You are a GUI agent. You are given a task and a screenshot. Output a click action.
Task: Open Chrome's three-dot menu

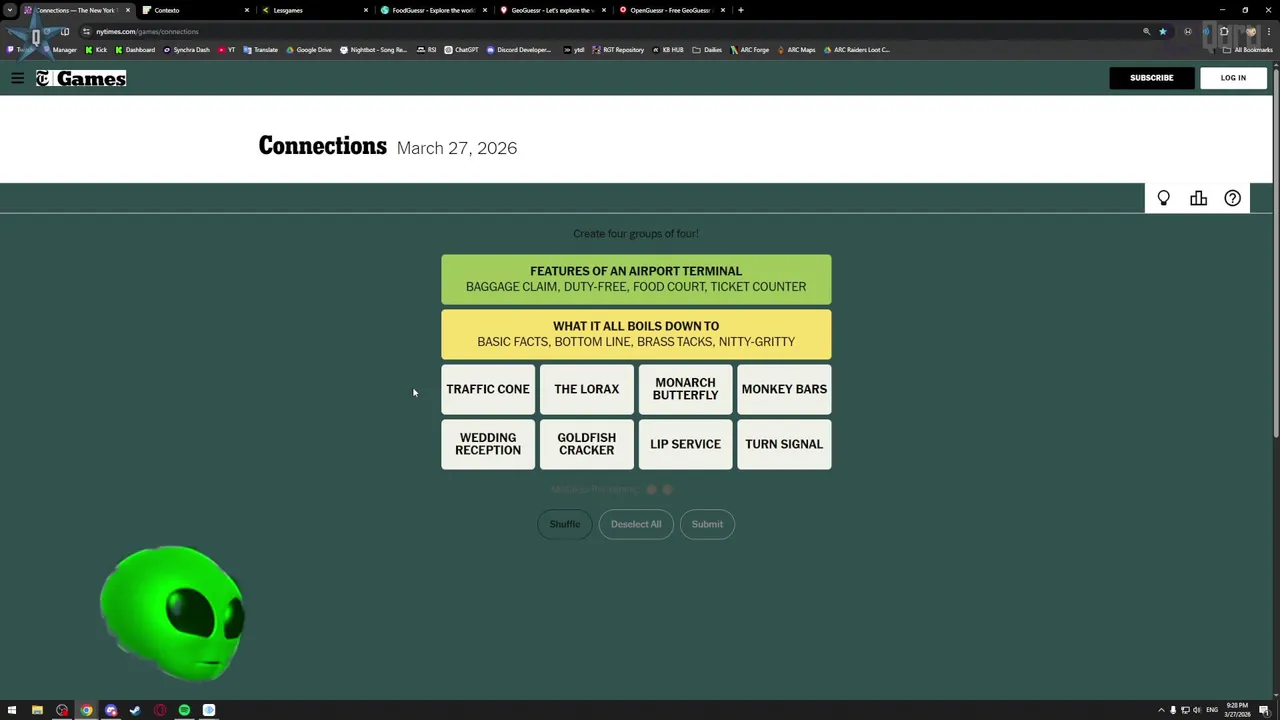tap(1268, 31)
